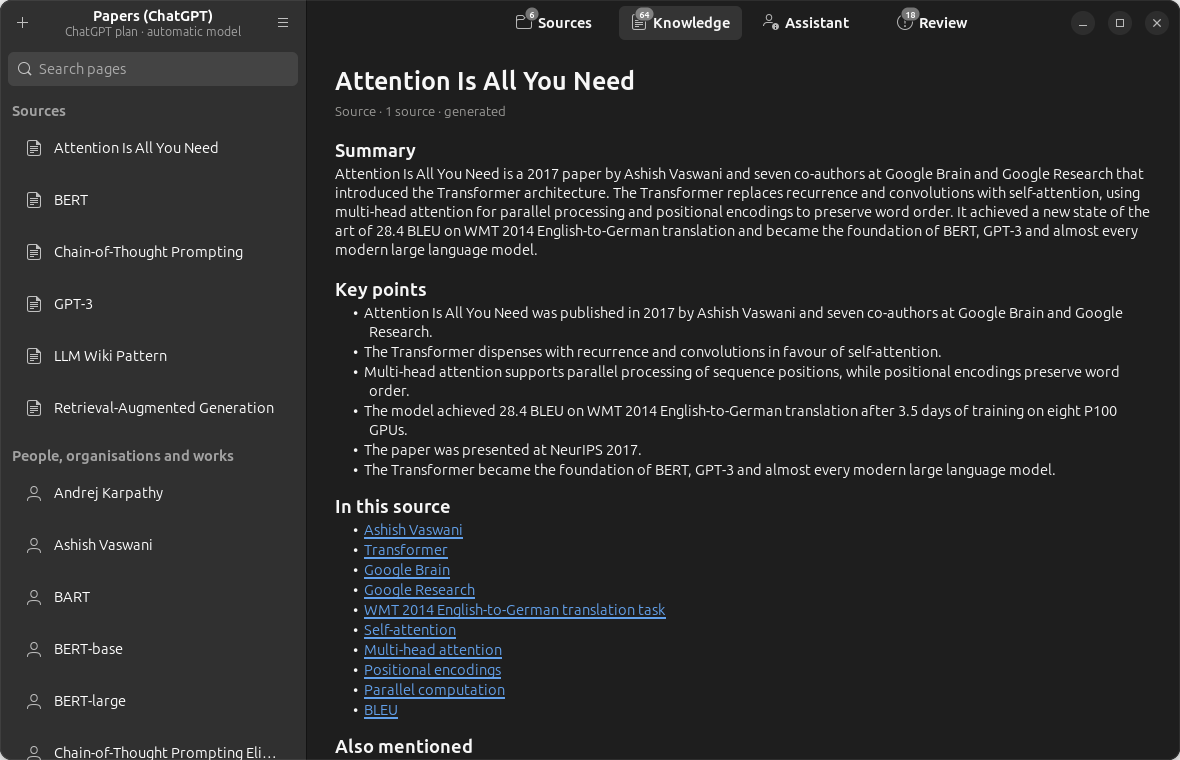1180x760 pixels.
Task: Select the BERT source page
Action: click(x=153, y=200)
